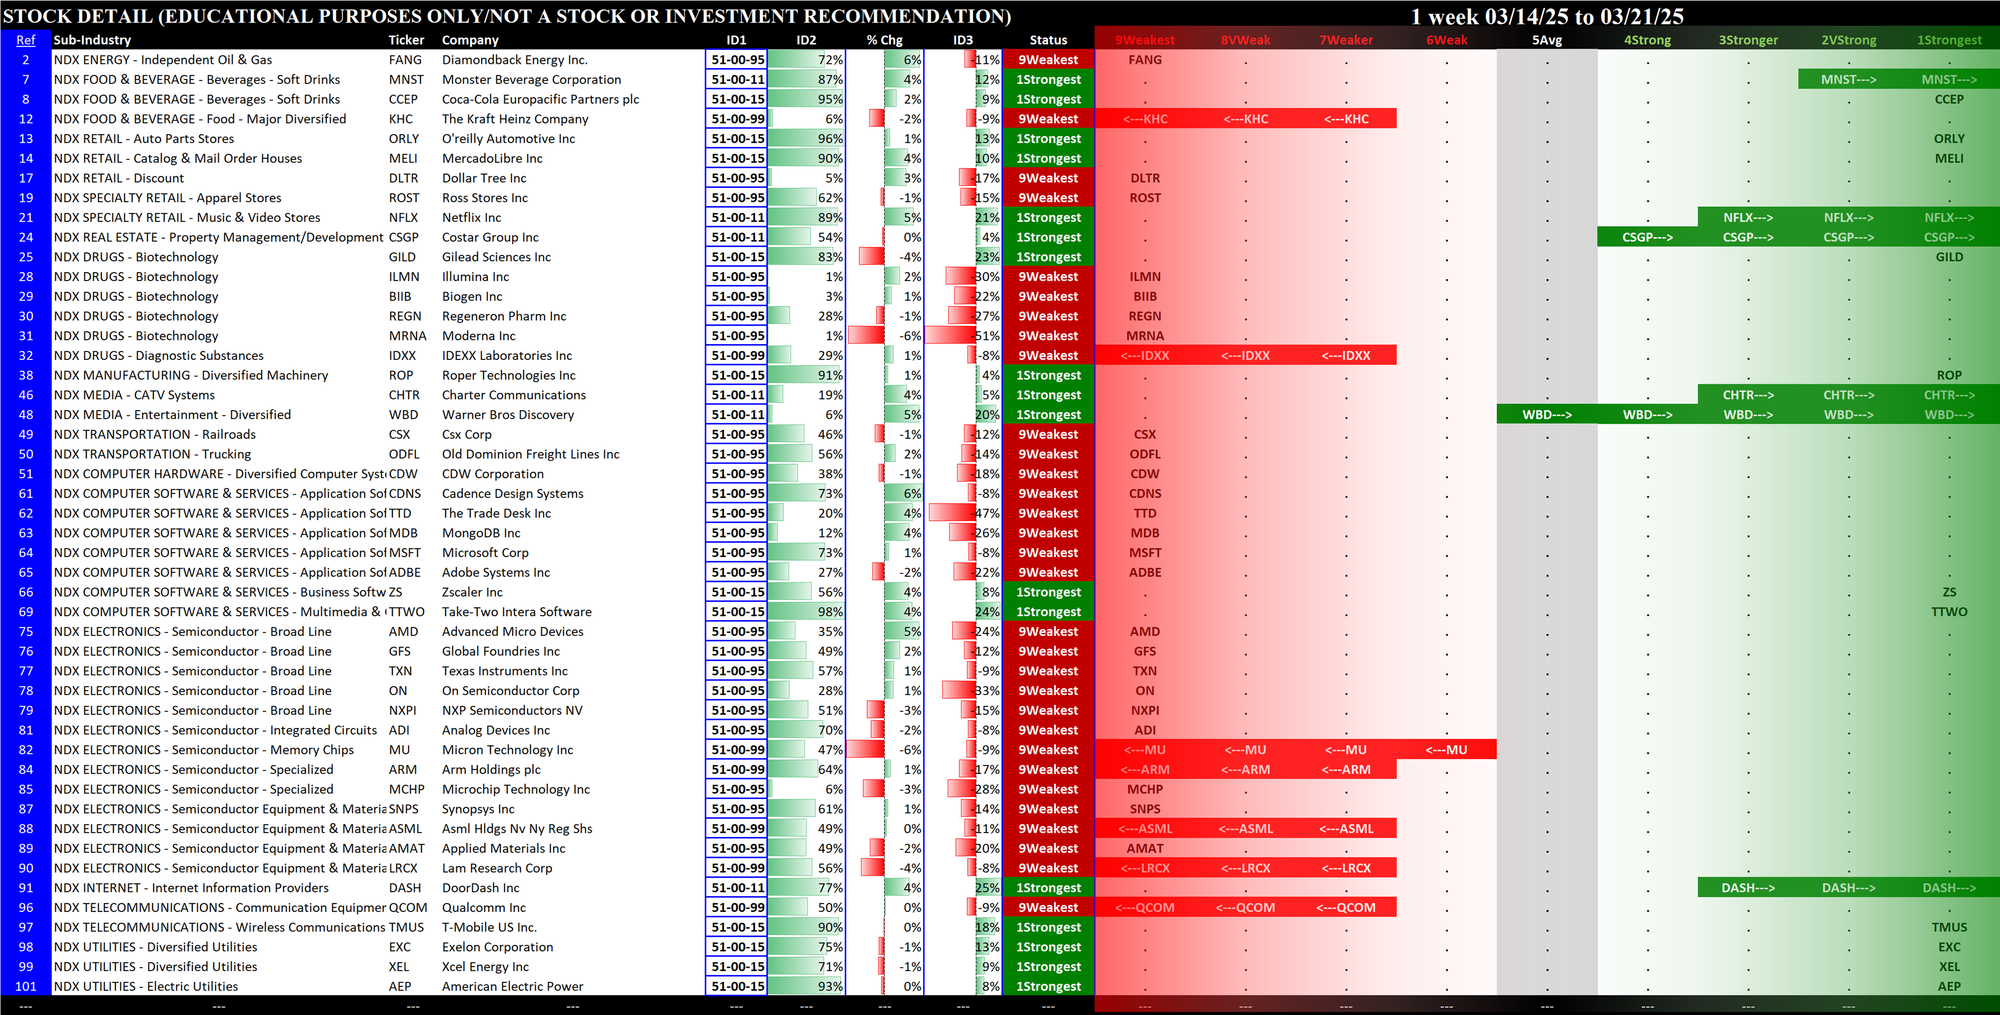This screenshot has height=1015, width=2000.
Task: Click the NDX ENERGY - Independent Oil & Gas cell
Action: [163, 60]
